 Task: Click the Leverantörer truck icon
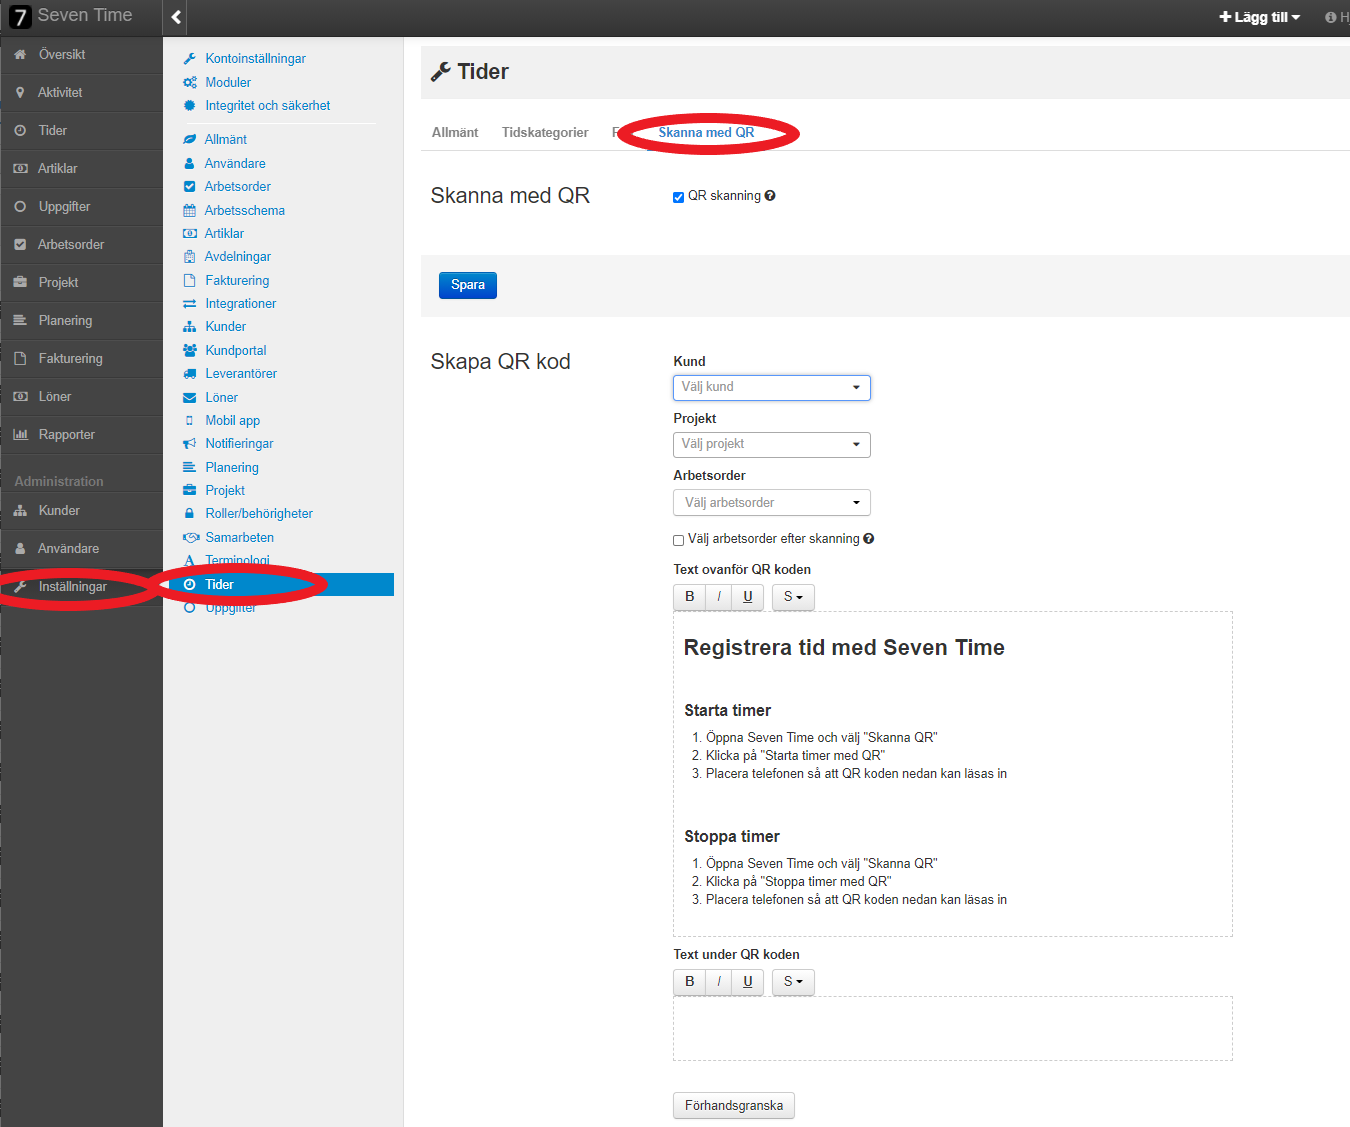(190, 374)
